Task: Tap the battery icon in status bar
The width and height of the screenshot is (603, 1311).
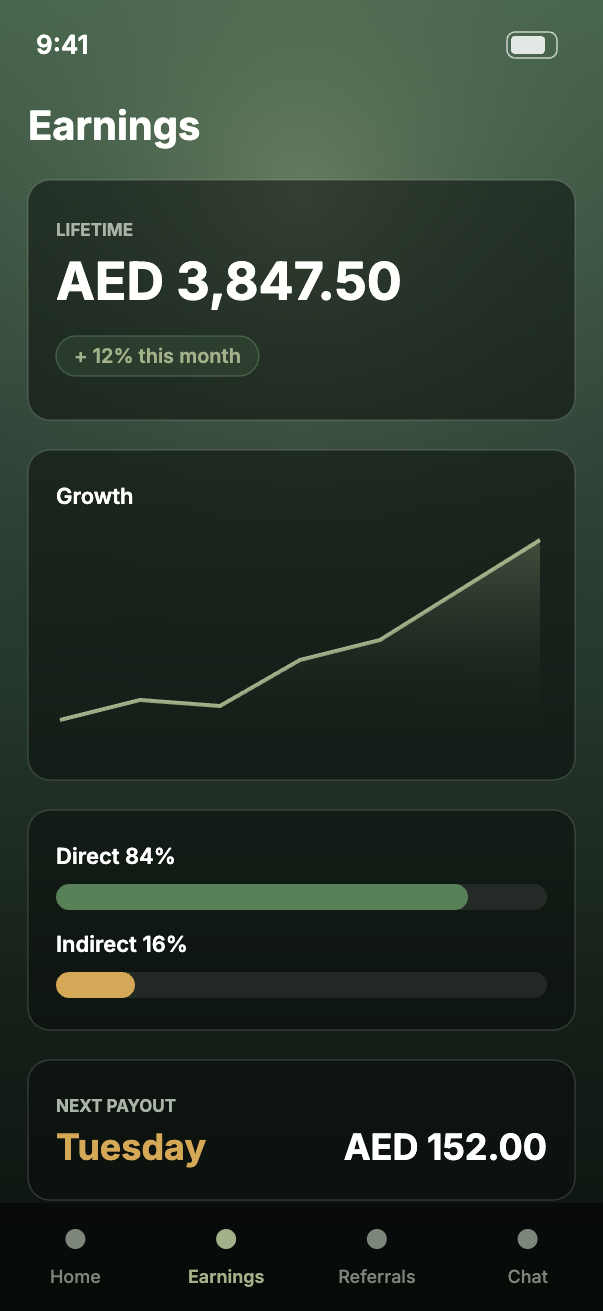Action: click(532, 45)
